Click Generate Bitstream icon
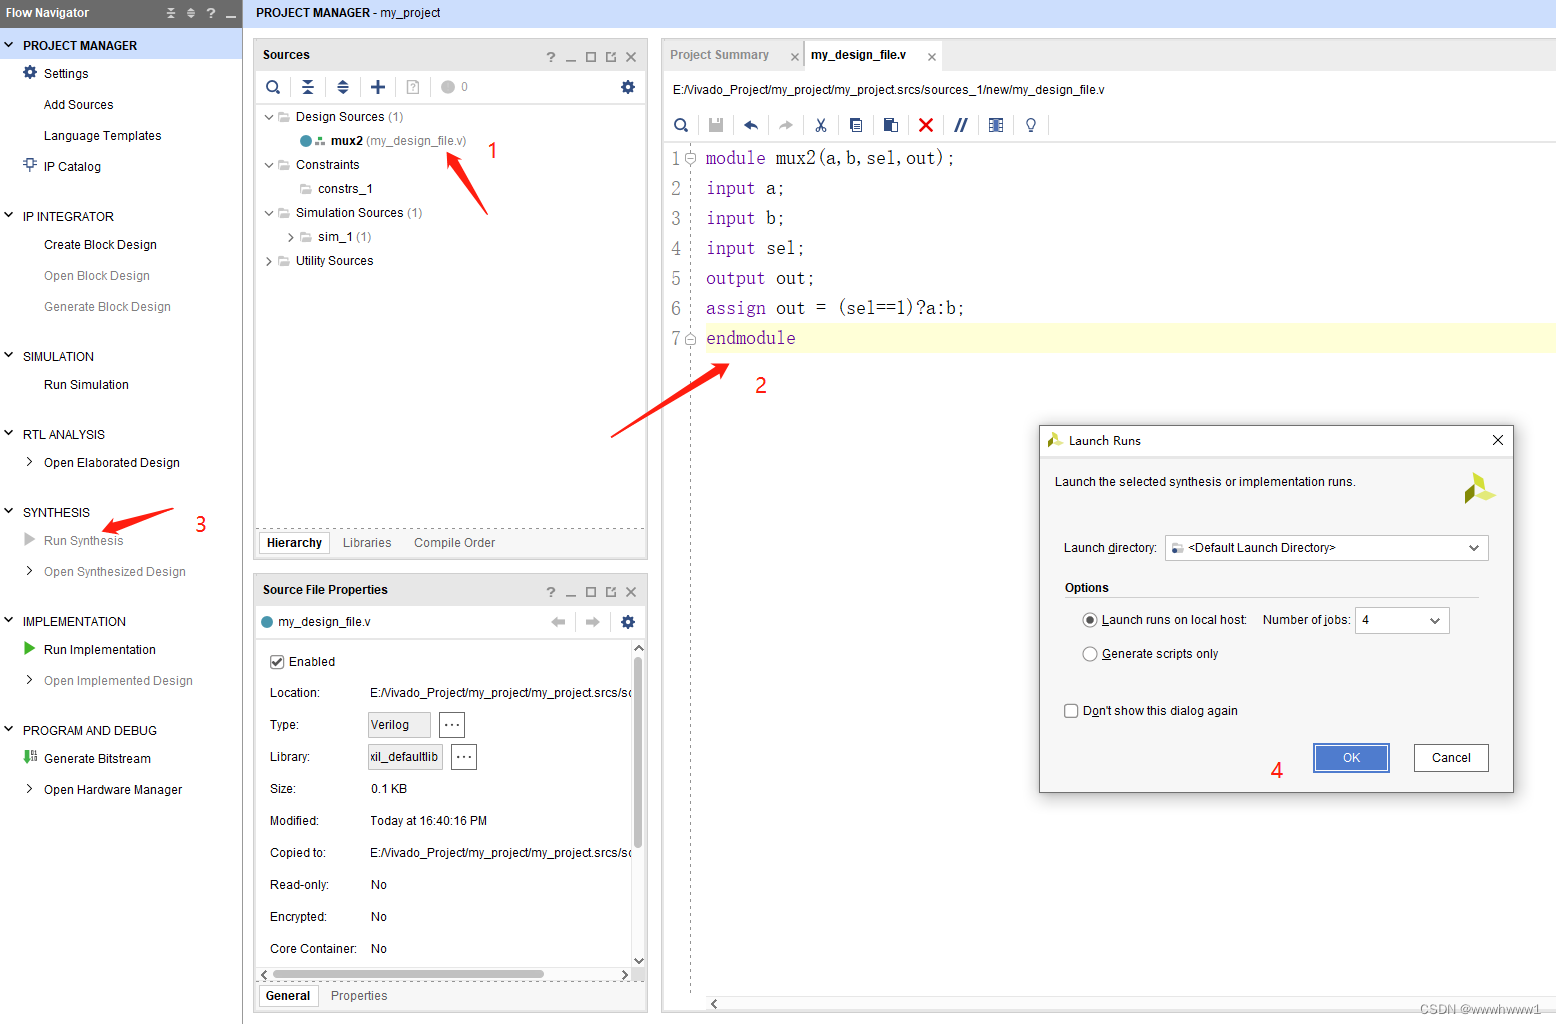Screen dimensions: 1556x1024 point(30,757)
